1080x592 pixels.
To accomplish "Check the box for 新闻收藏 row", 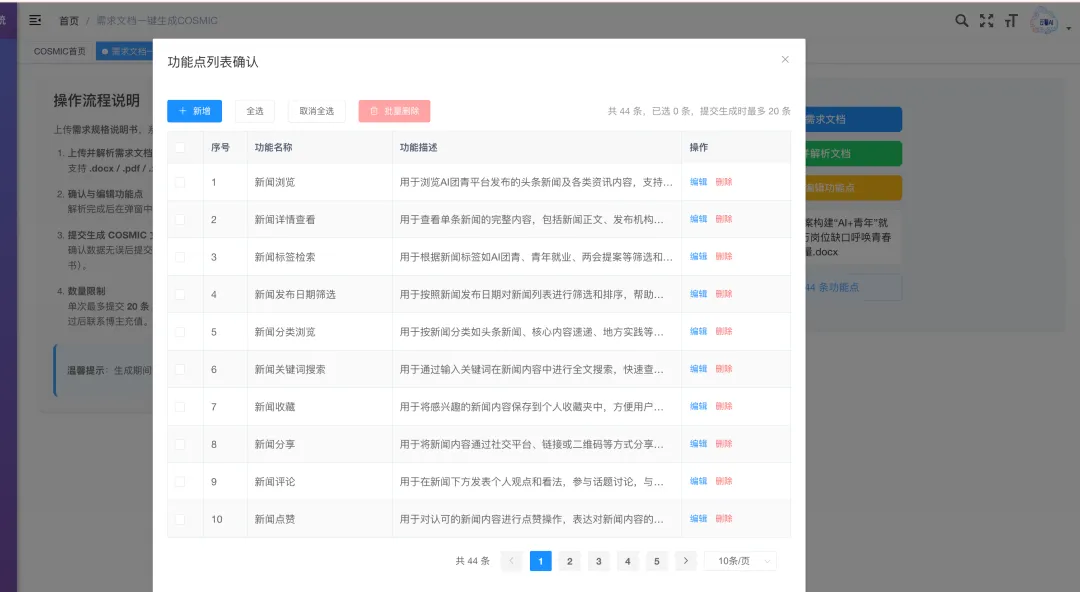I will (x=180, y=407).
